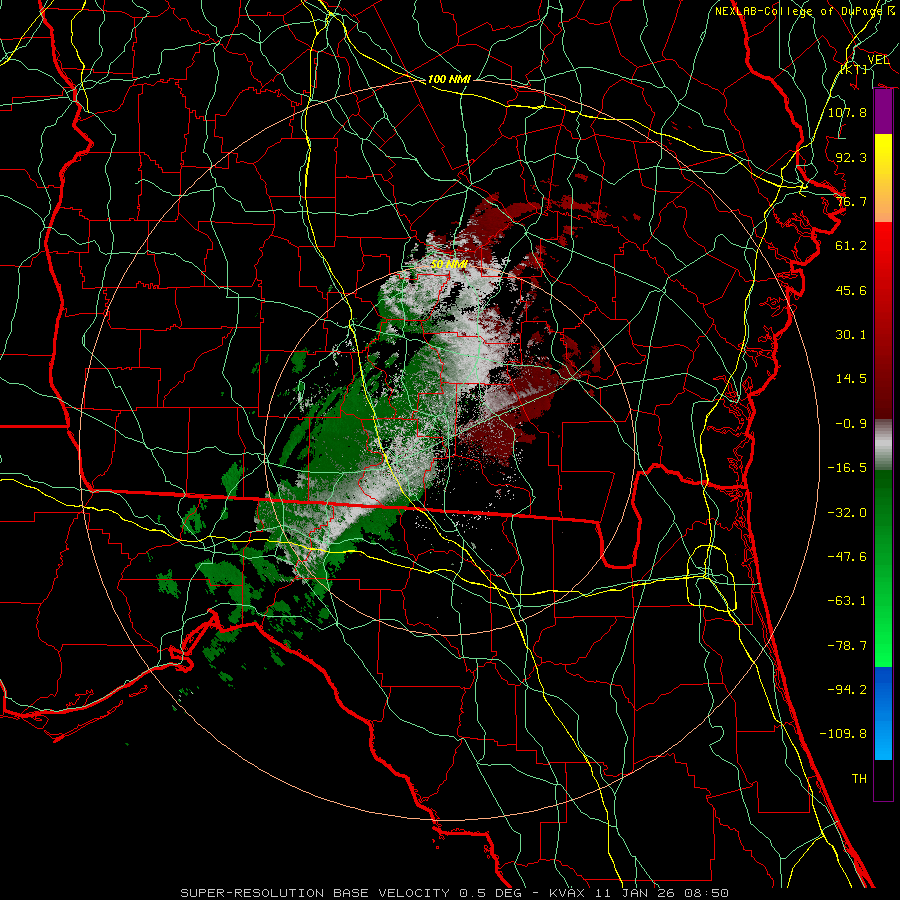Viewport: 900px width, 900px height.
Task: Select the -0.9 value on velocity scale
Action: [851, 424]
